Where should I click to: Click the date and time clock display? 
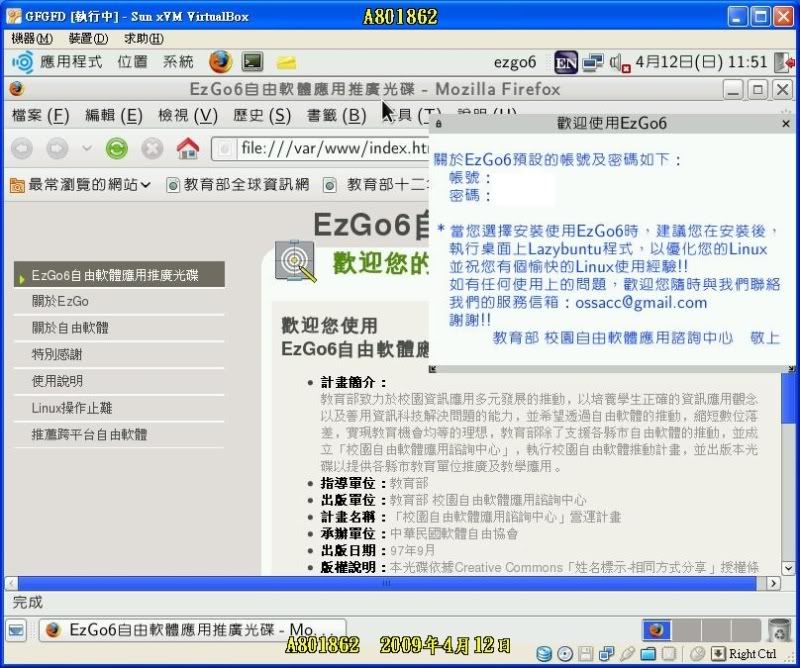click(x=701, y=62)
